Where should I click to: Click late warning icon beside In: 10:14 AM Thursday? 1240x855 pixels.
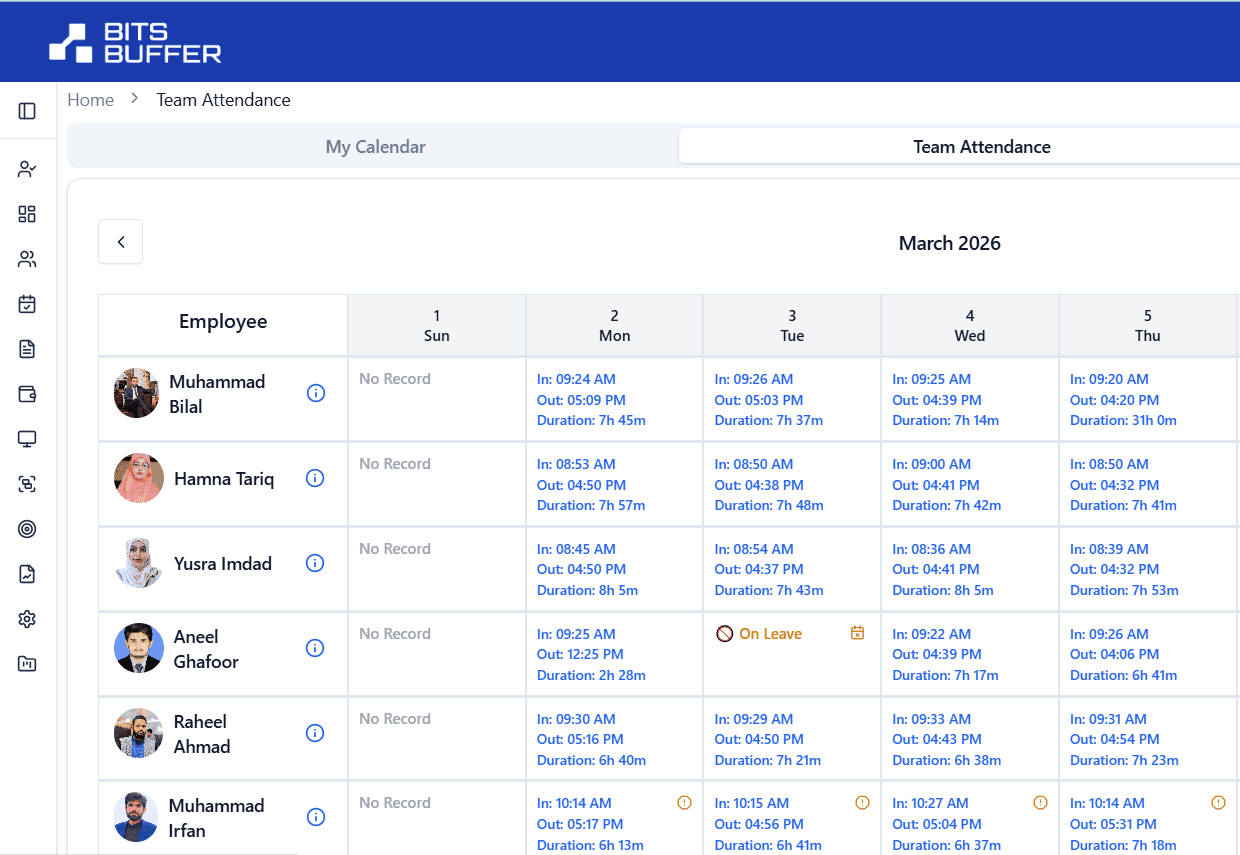coord(1218,802)
